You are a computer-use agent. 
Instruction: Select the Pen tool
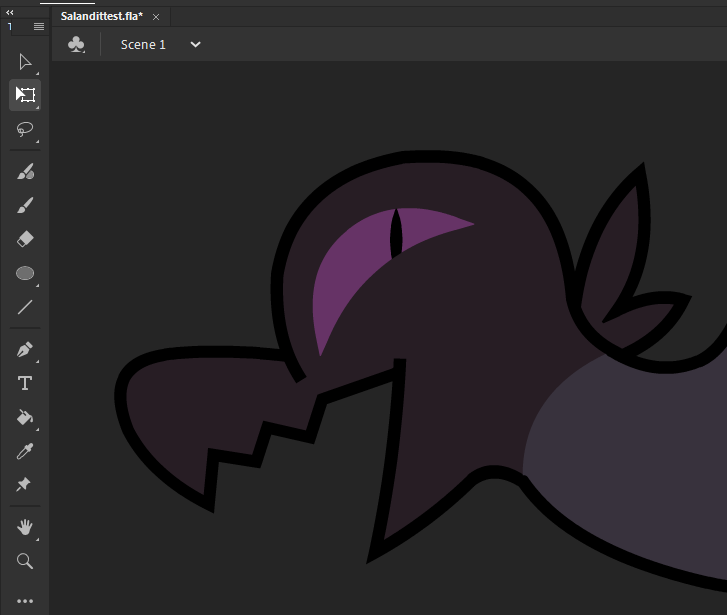[25, 349]
